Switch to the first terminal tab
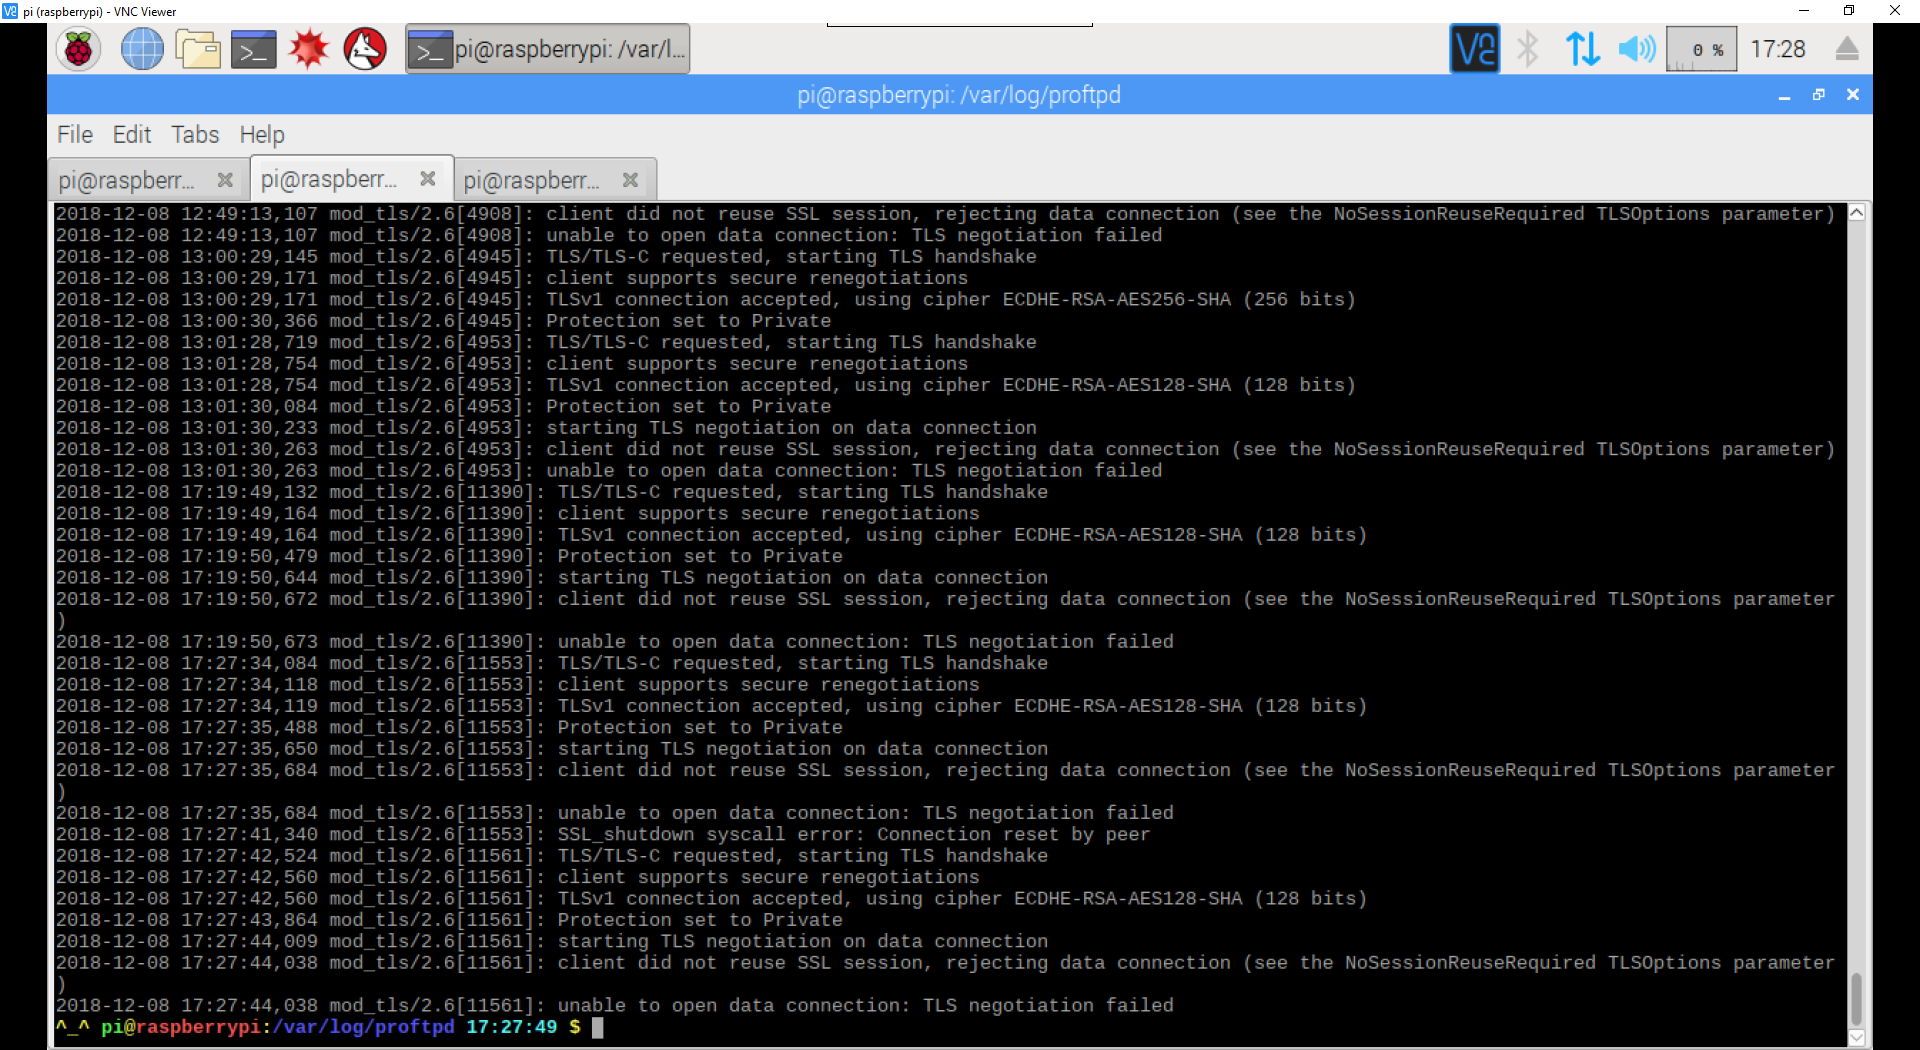 [x=127, y=181]
